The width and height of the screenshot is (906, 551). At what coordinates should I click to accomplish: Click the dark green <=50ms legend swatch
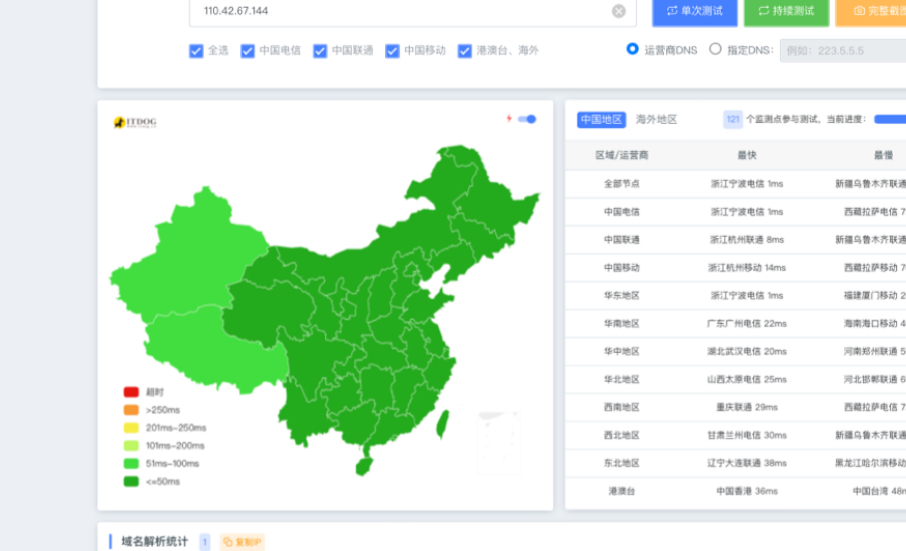click(x=131, y=482)
